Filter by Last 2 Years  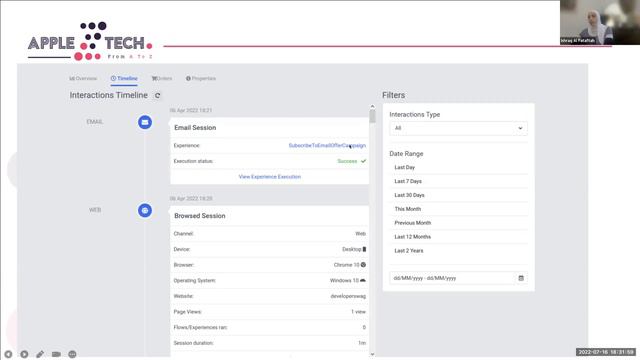coord(409,251)
